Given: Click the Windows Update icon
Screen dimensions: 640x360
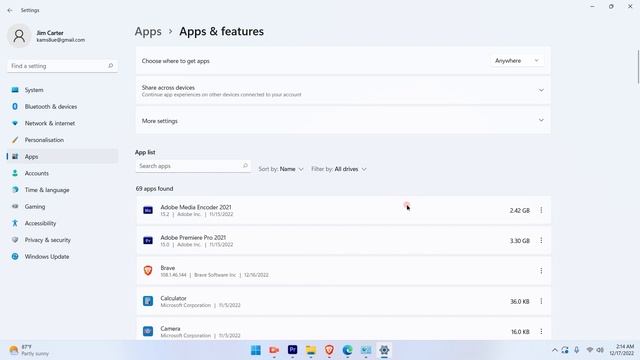Looking at the screenshot, I should click(15, 257).
